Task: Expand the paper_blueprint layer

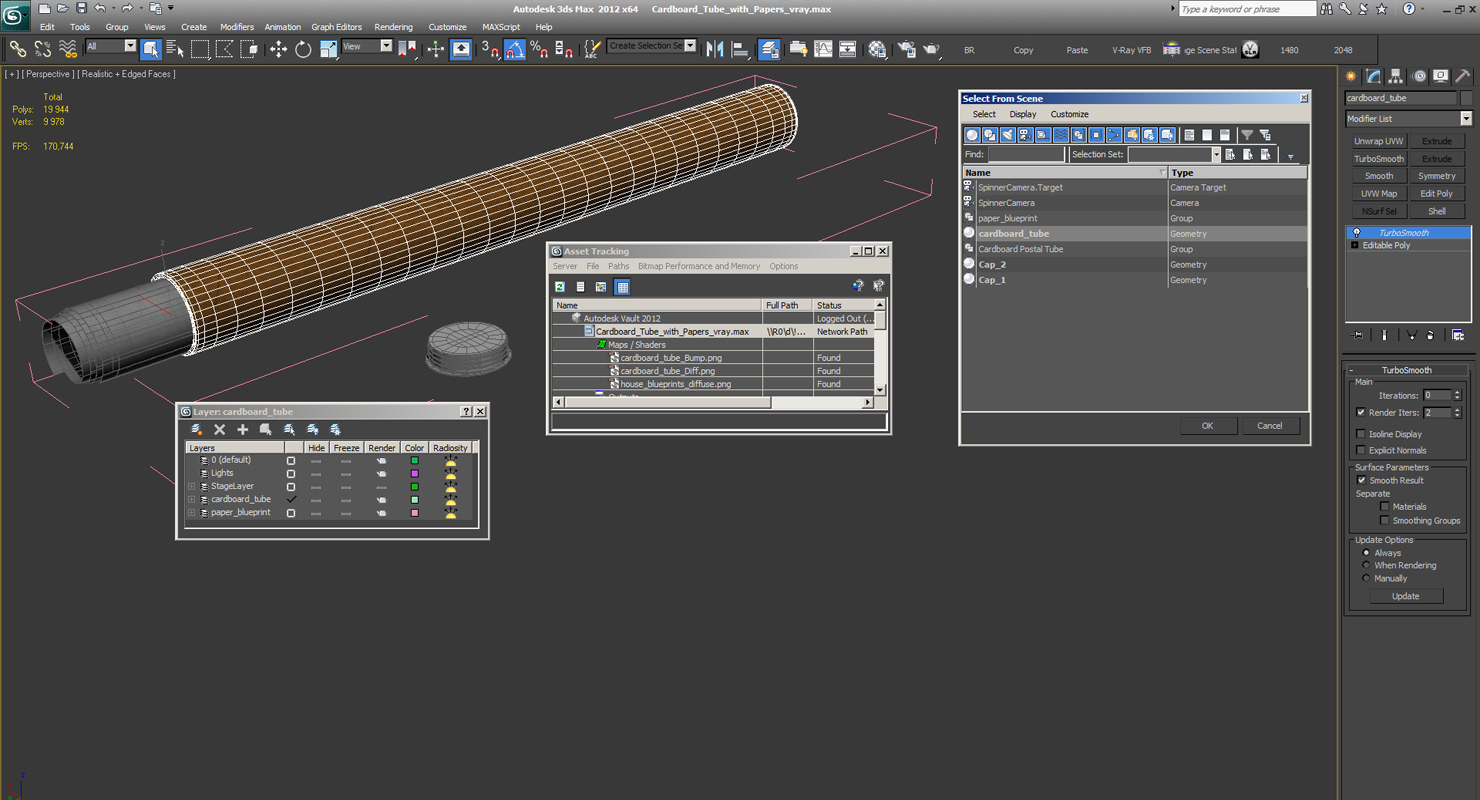Action: (x=191, y=513)
